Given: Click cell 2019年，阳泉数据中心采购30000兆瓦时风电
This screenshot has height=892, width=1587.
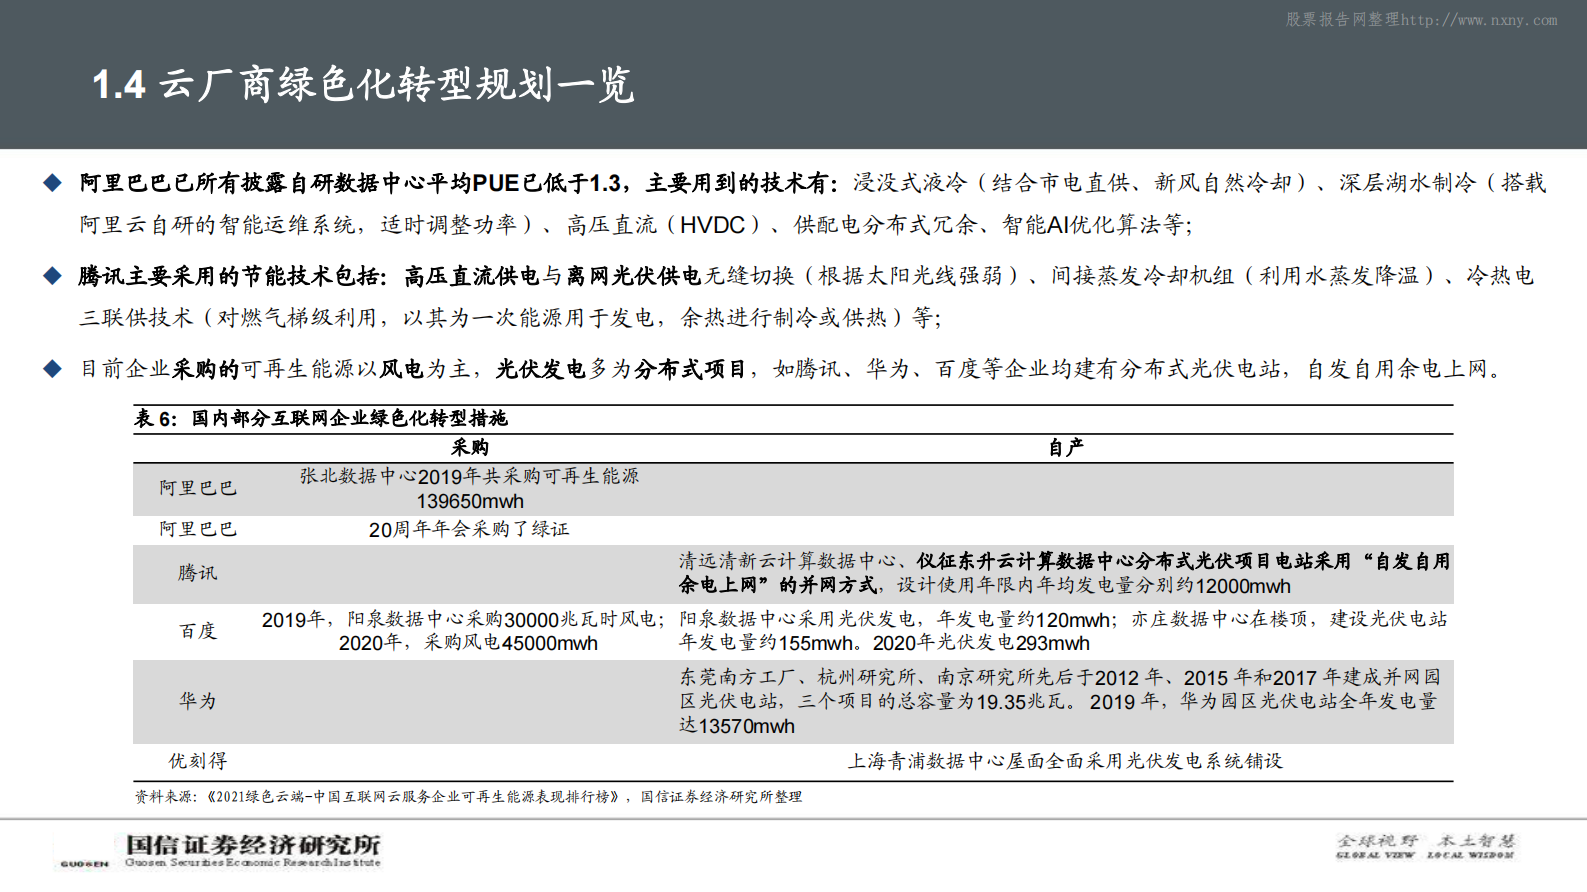Looking at the screenshot, I should click(460, 620).
